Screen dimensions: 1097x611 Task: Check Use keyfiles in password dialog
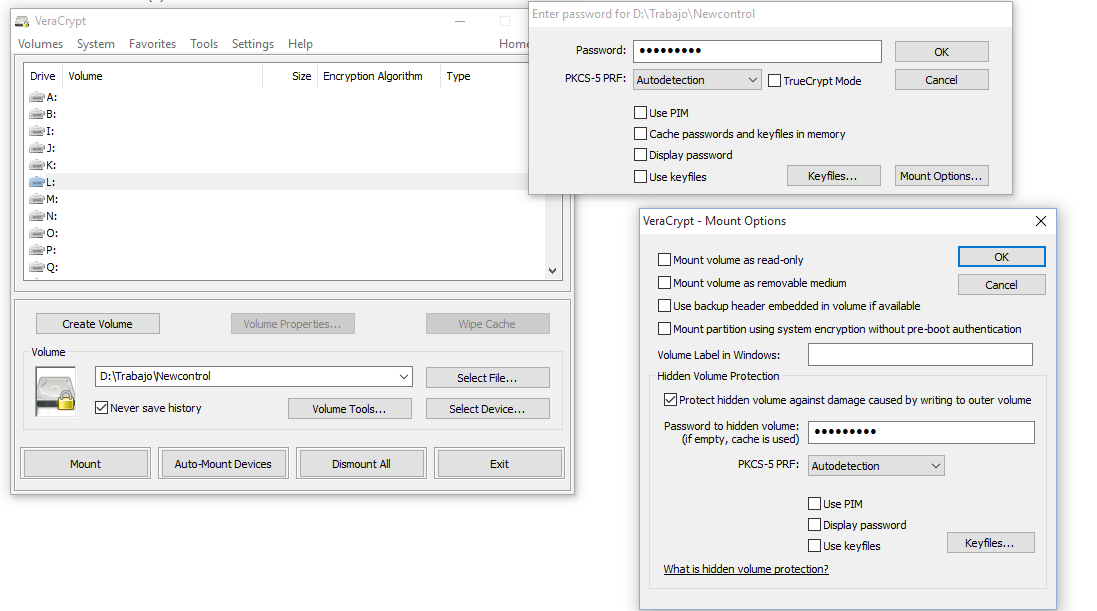pyautogui.click(x=640, y=176)
